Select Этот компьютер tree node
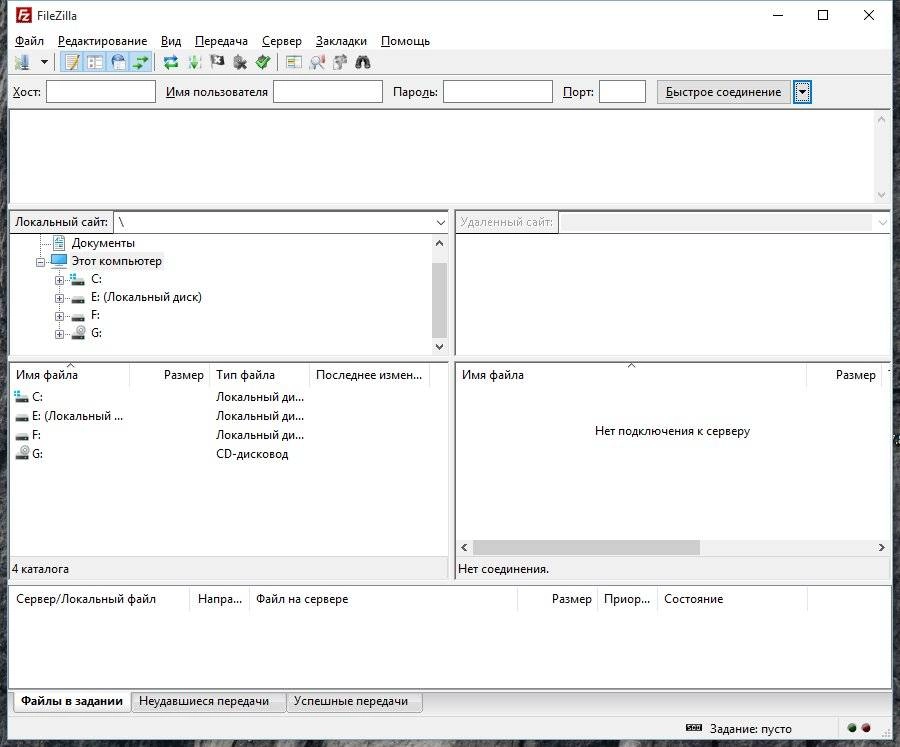This screenshot has width=900, height=747. [x=117, y=261]
